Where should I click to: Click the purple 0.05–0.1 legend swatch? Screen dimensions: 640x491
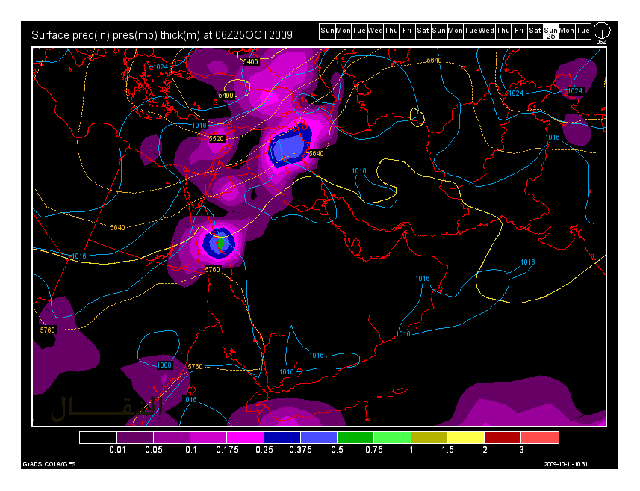point(172,438)
